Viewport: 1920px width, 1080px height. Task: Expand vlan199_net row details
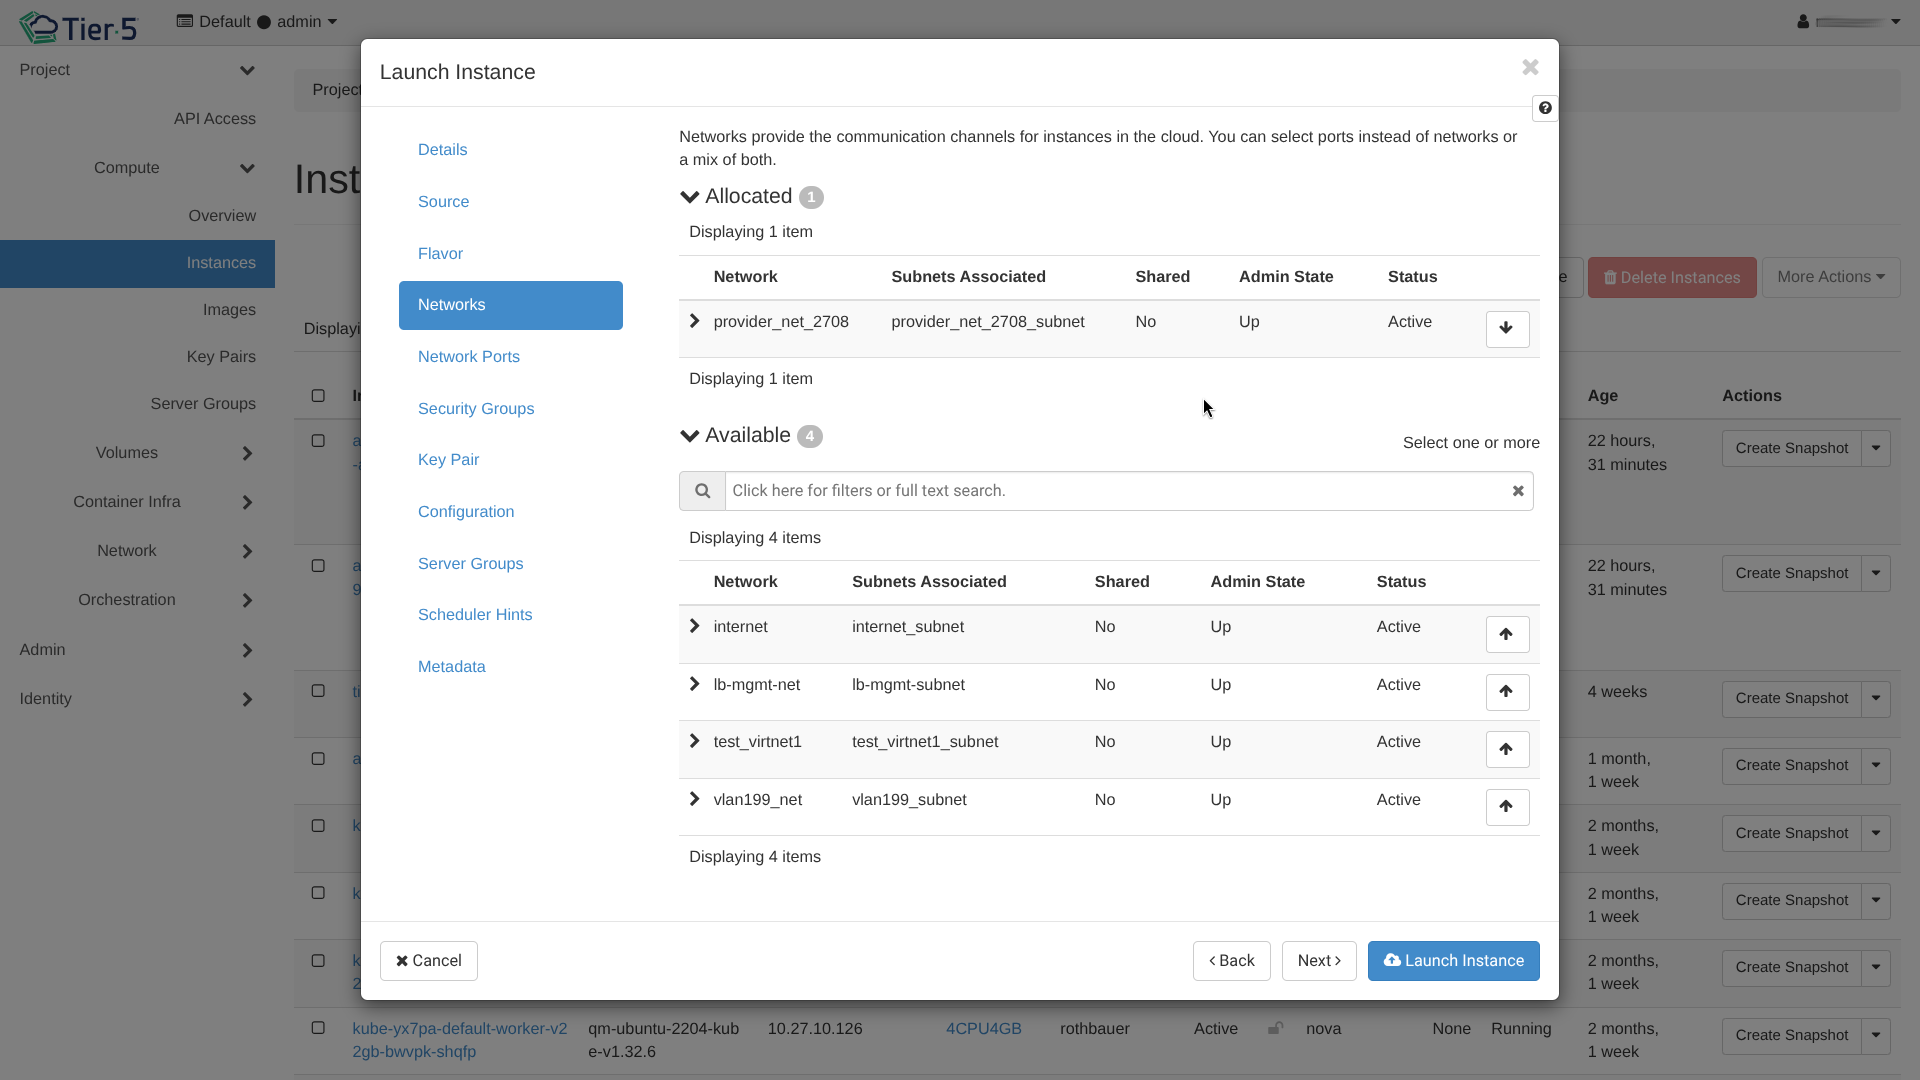(695, 800)
